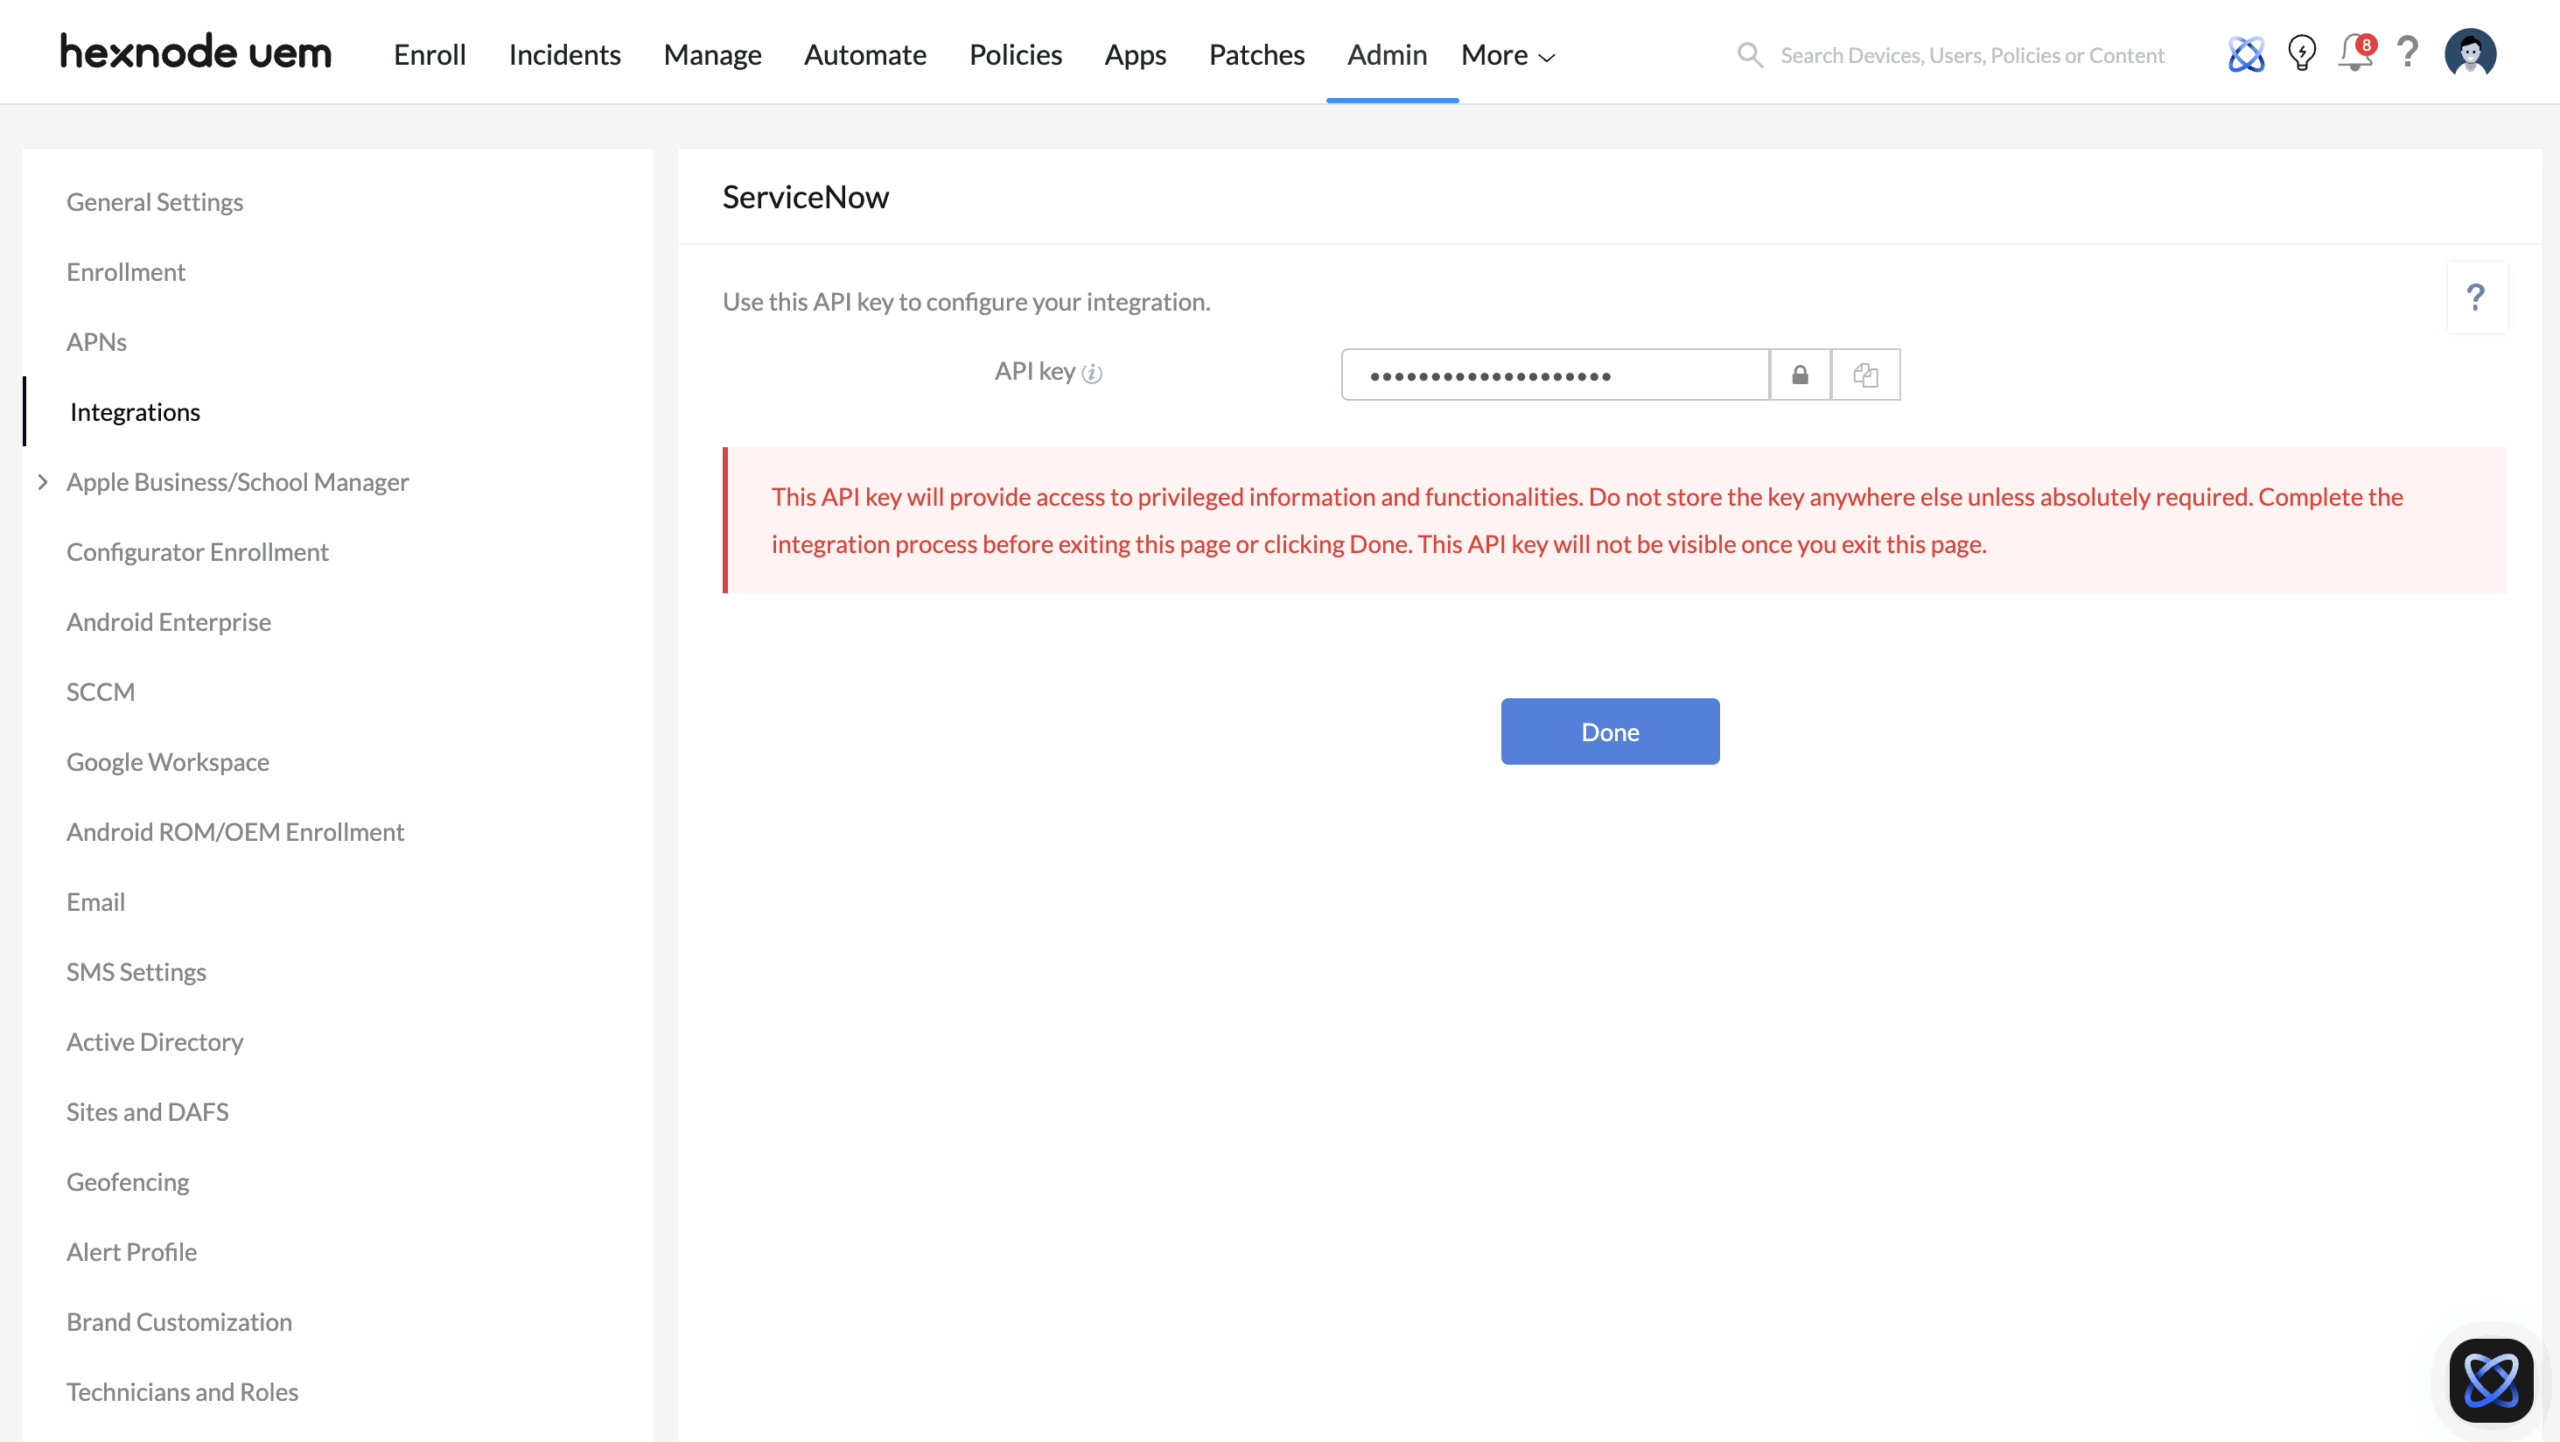
Task: Open the More dropdown menu
Action: point(1507,55)
